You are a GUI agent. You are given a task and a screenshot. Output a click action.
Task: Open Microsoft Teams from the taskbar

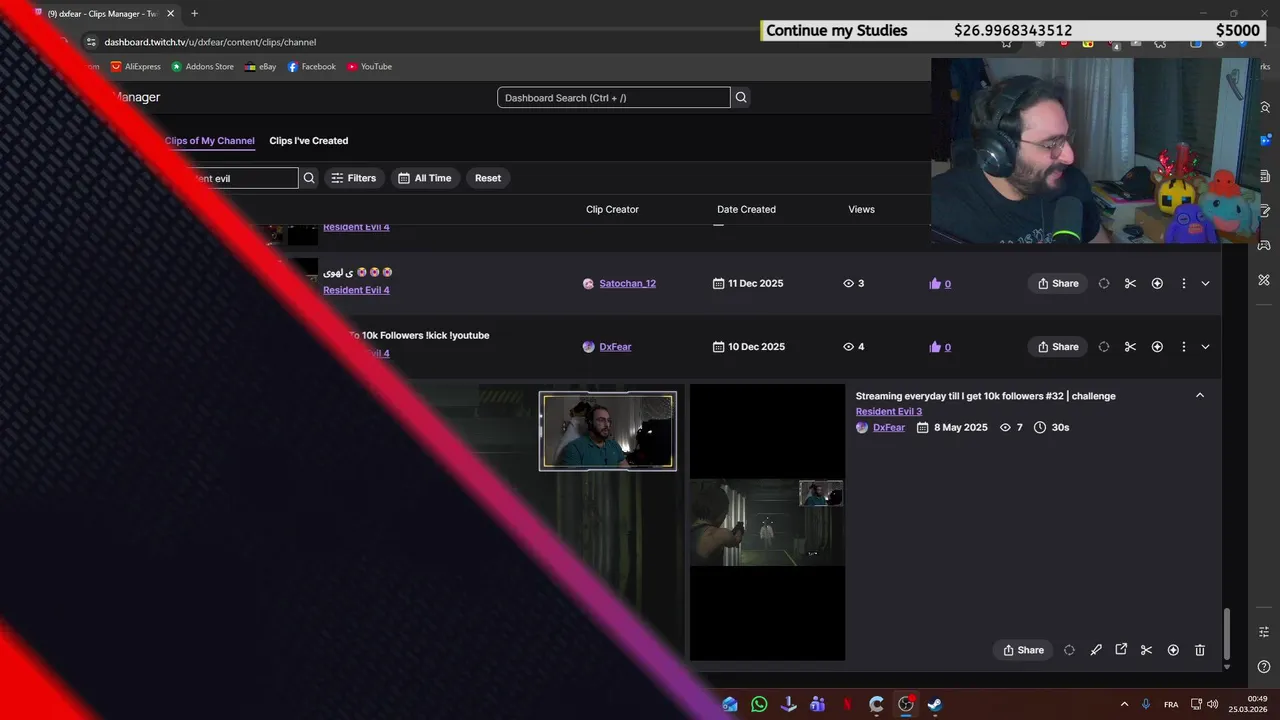[x=818, y=704]
